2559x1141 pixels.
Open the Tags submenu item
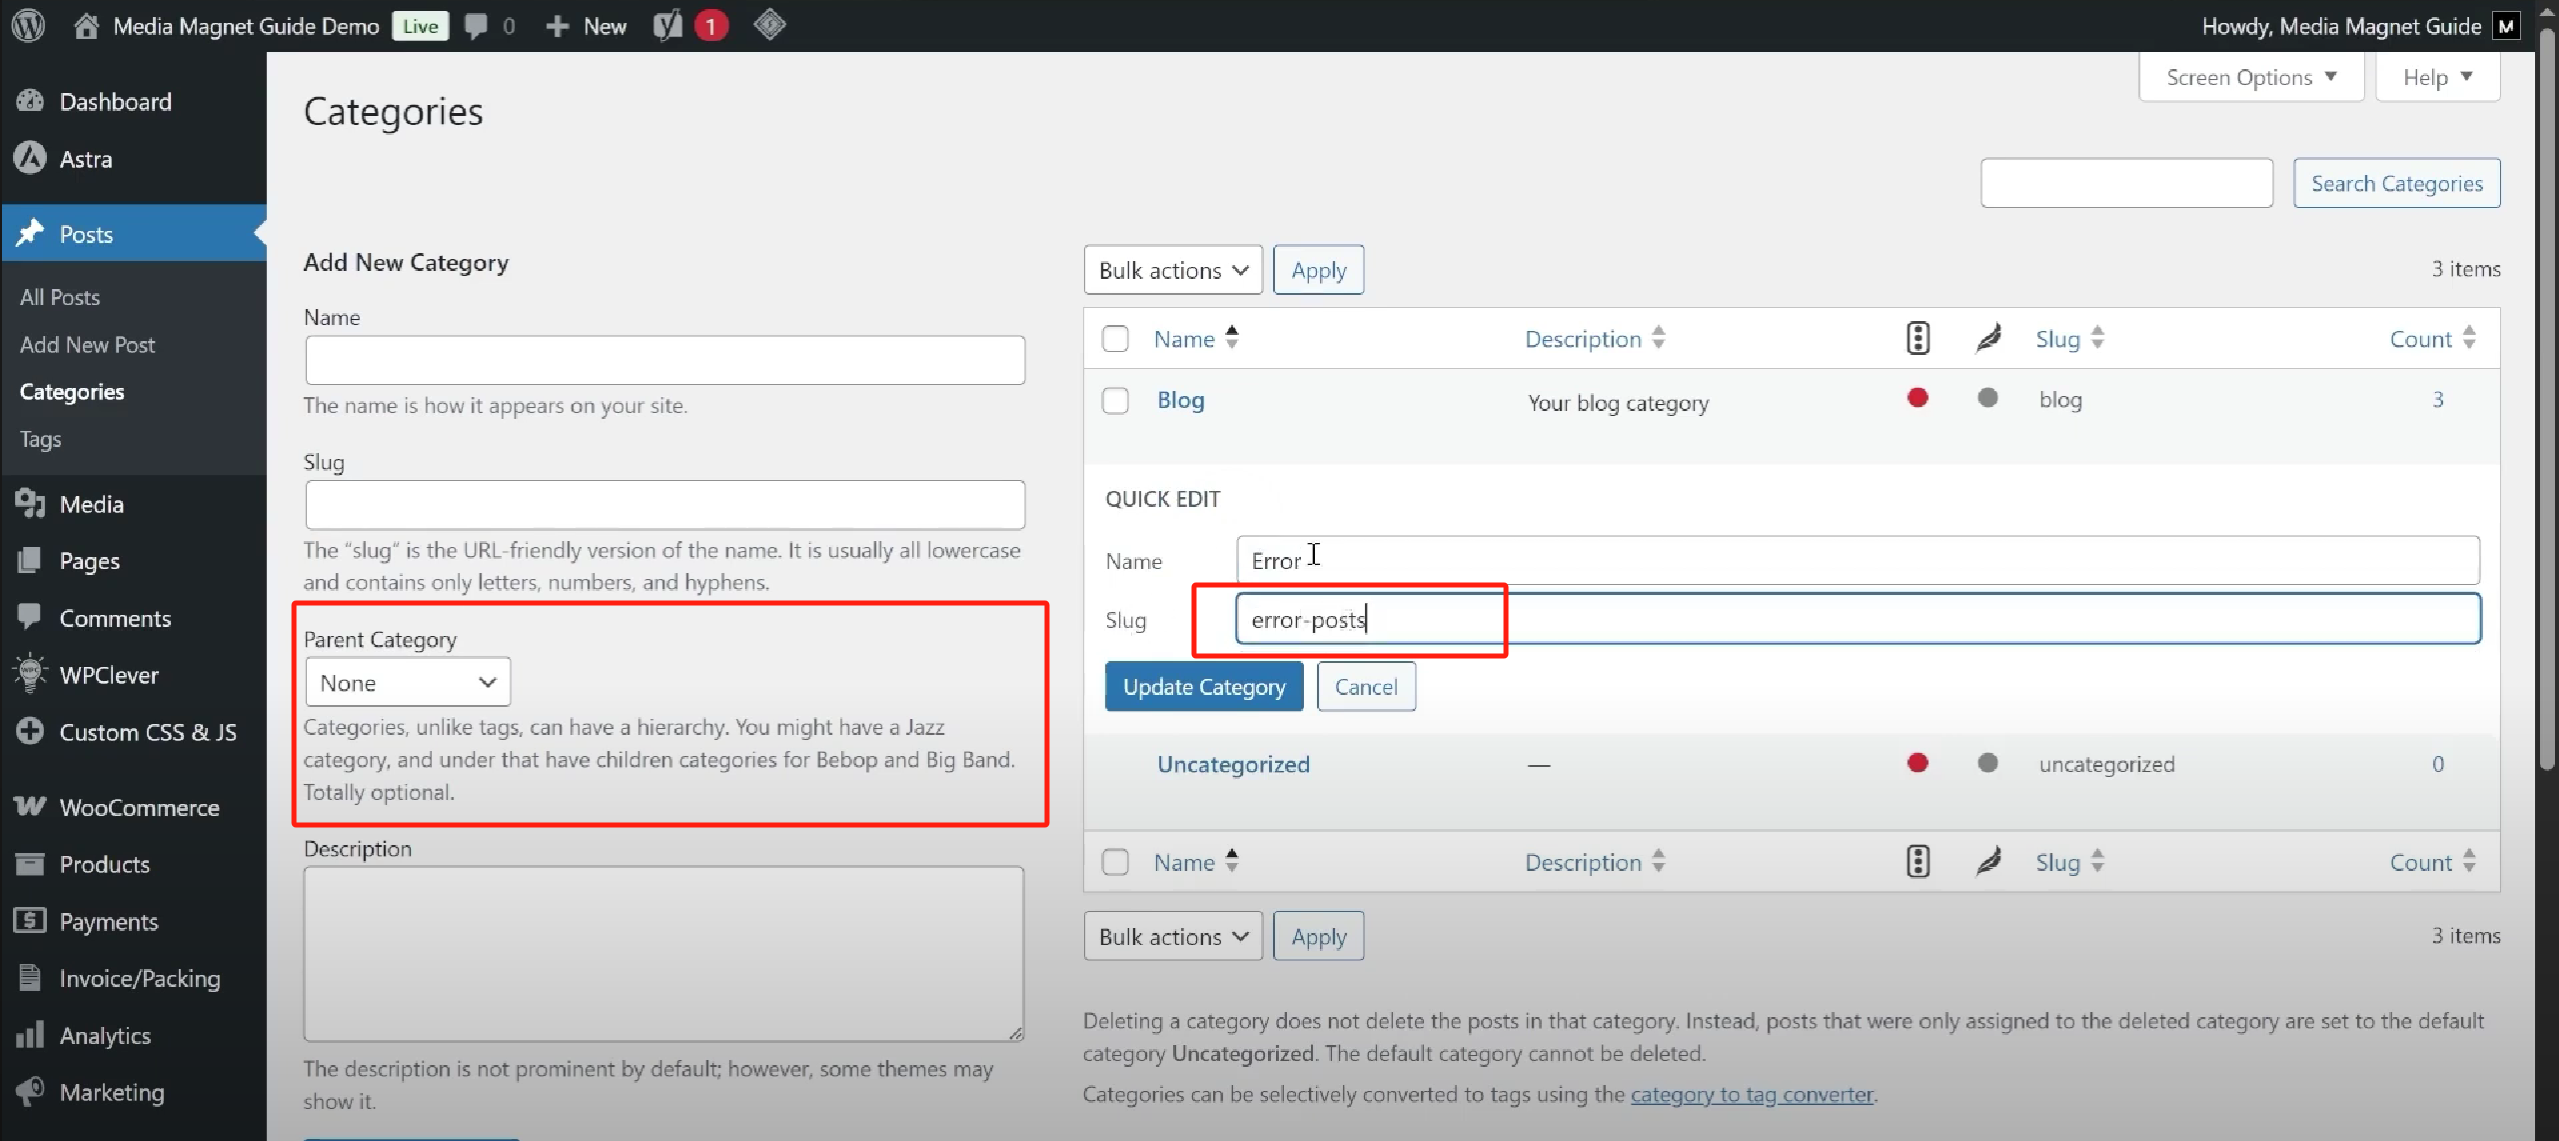point(40,439)
